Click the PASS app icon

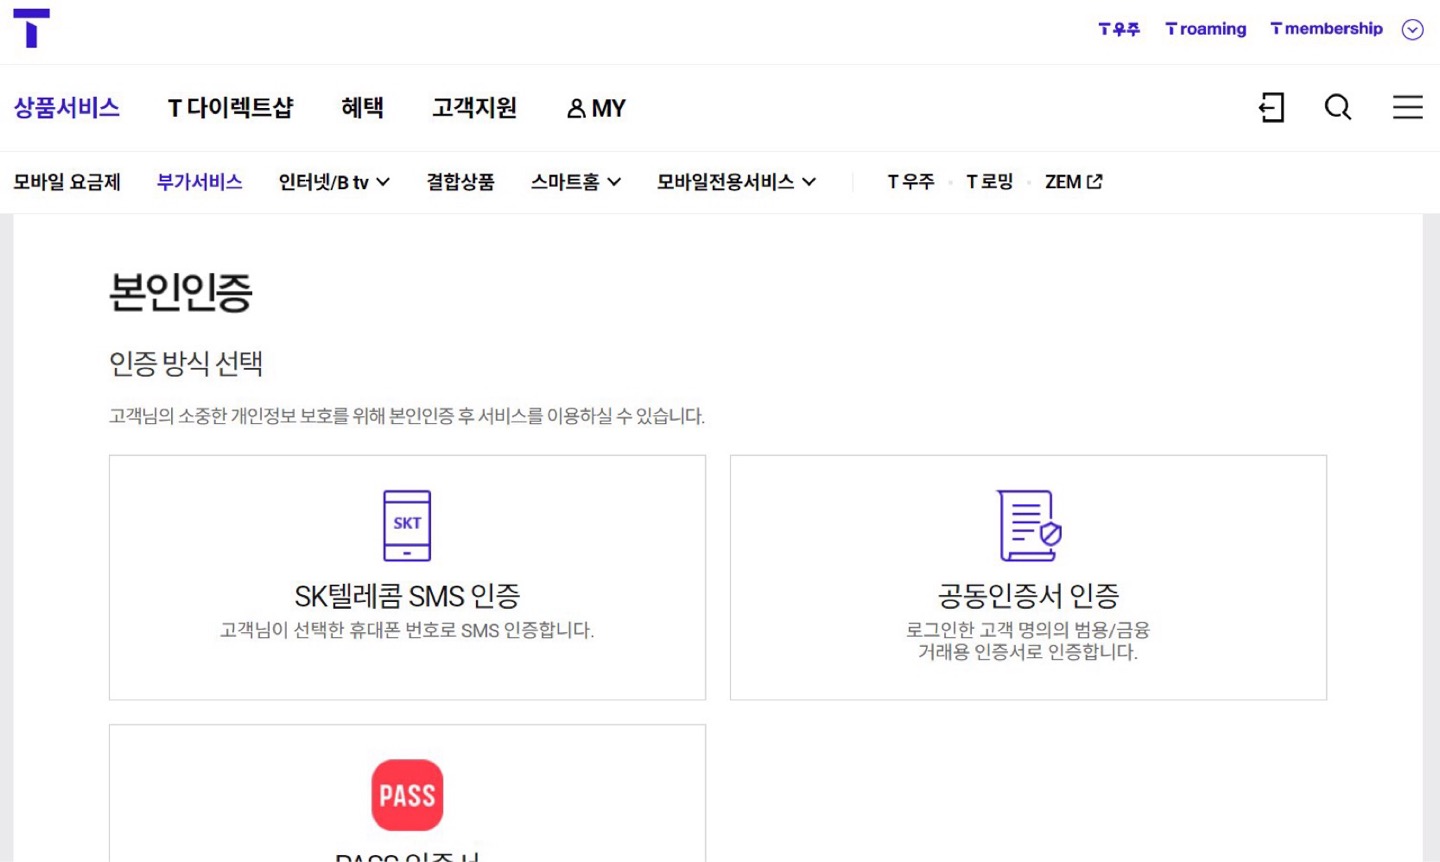407,794
